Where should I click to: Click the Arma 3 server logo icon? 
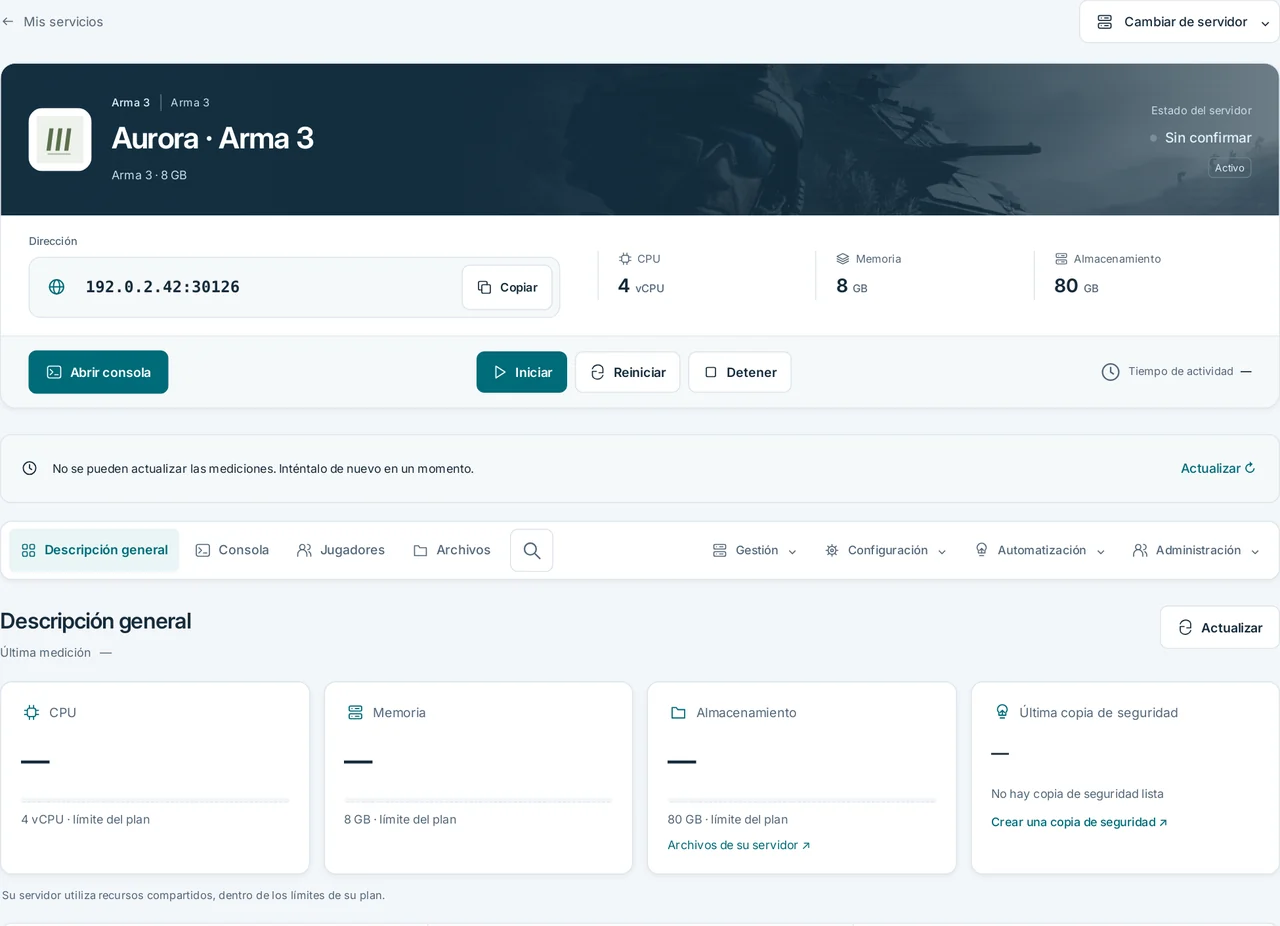pyautogui.click(x=60, y=139)
